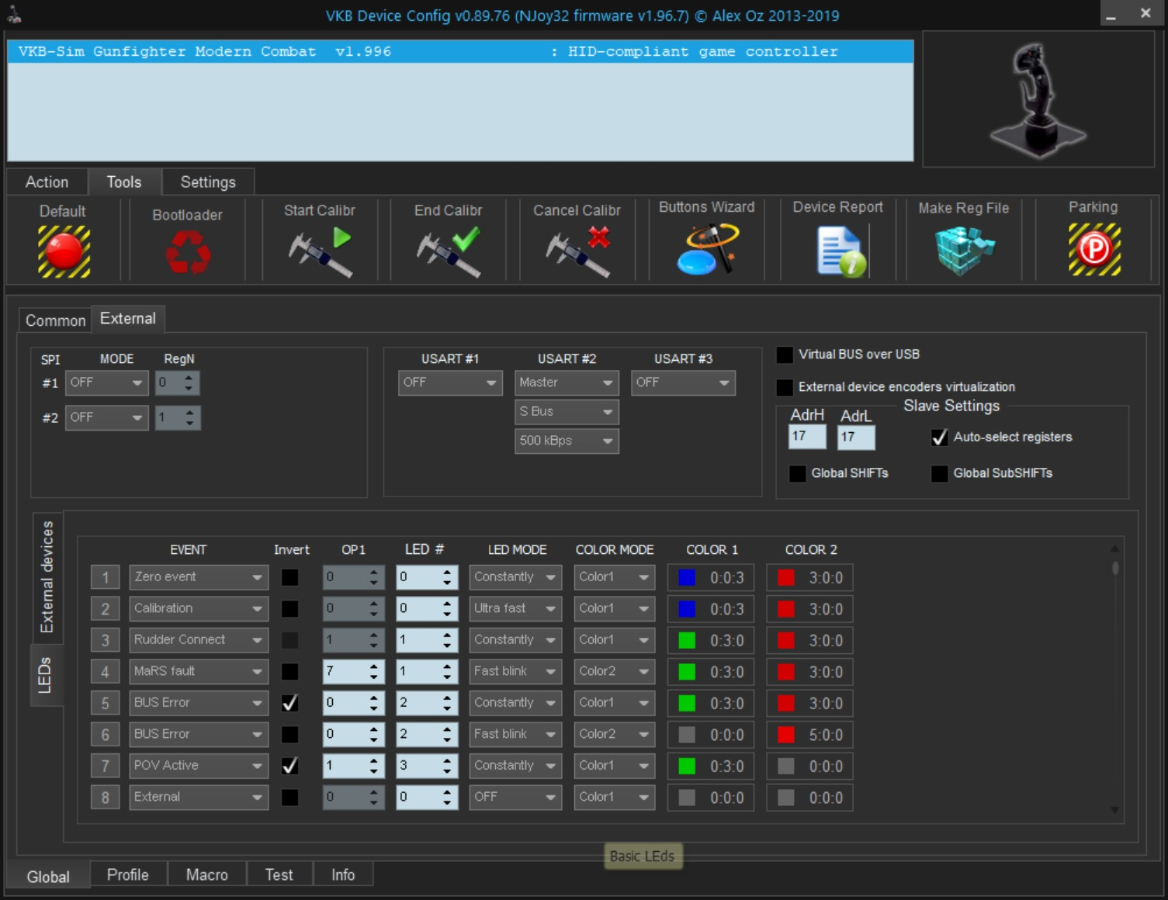Screen dimensions: 1168x900
Task: Click the AdrH input field
Action: pyautogui.click(x=807, y=437)
